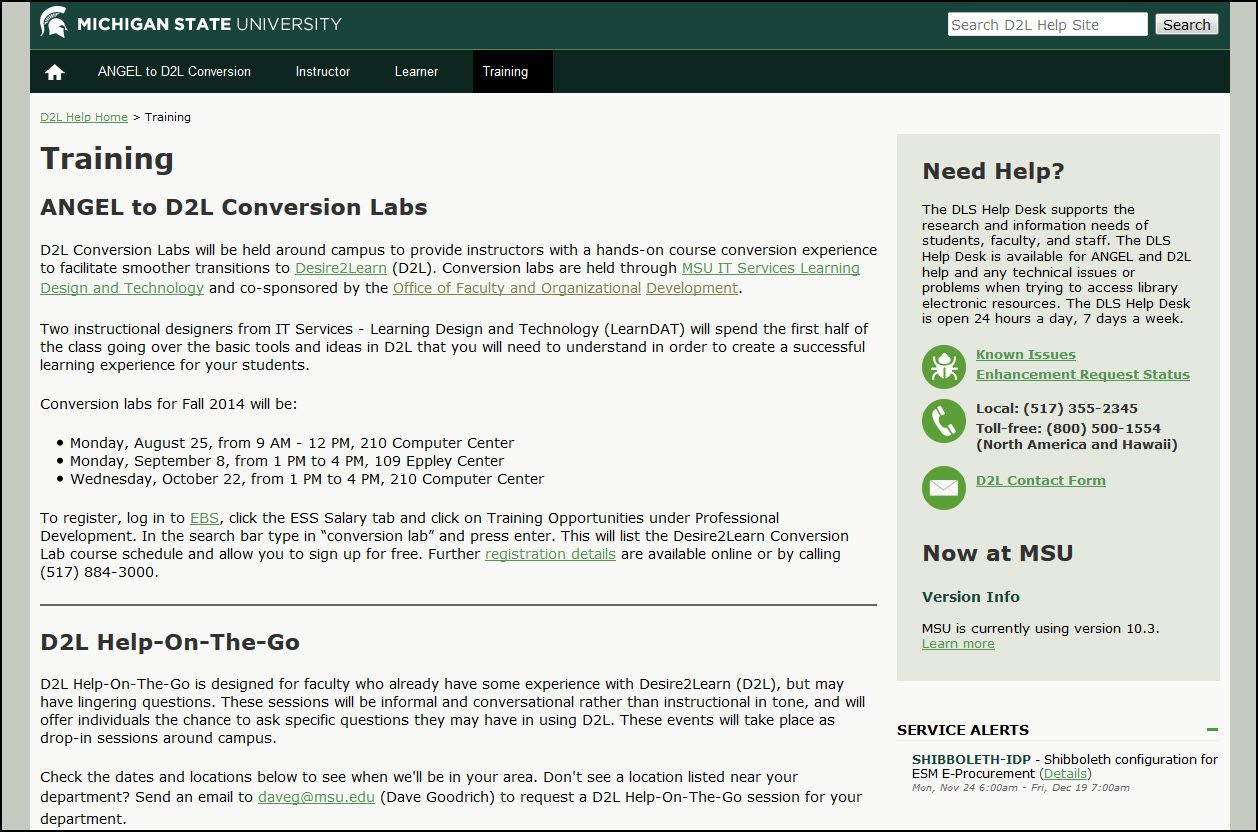
Task: Check Known Issues status
Action: pos(1025,354)
